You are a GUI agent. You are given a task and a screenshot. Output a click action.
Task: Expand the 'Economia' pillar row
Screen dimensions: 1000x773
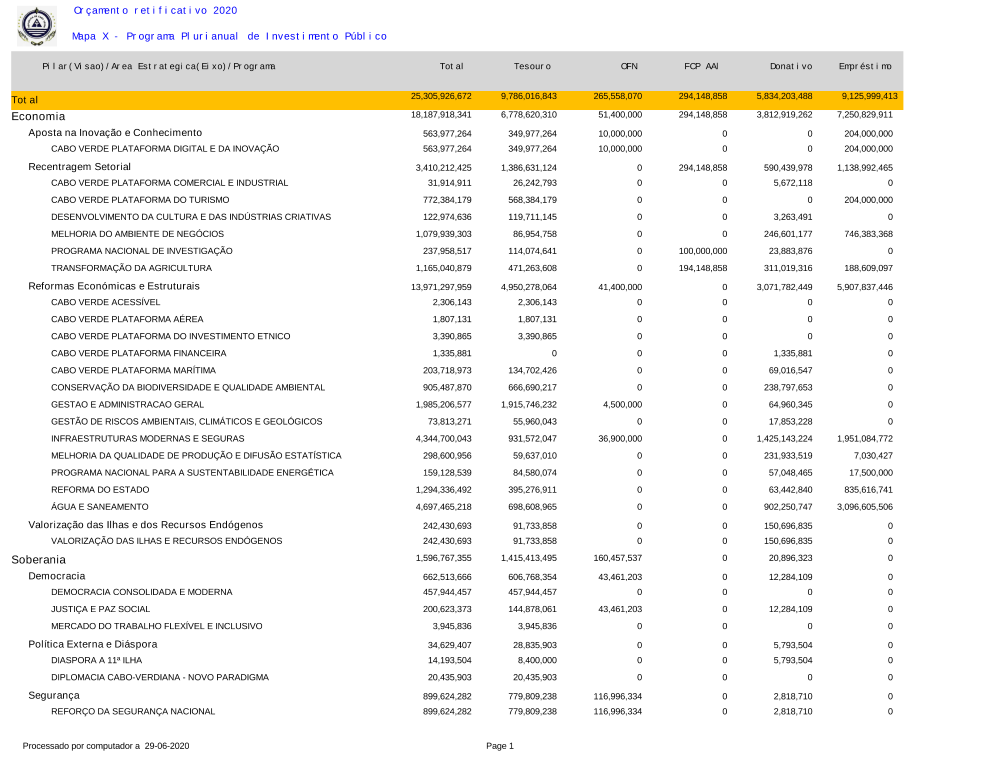click(38, 116)
